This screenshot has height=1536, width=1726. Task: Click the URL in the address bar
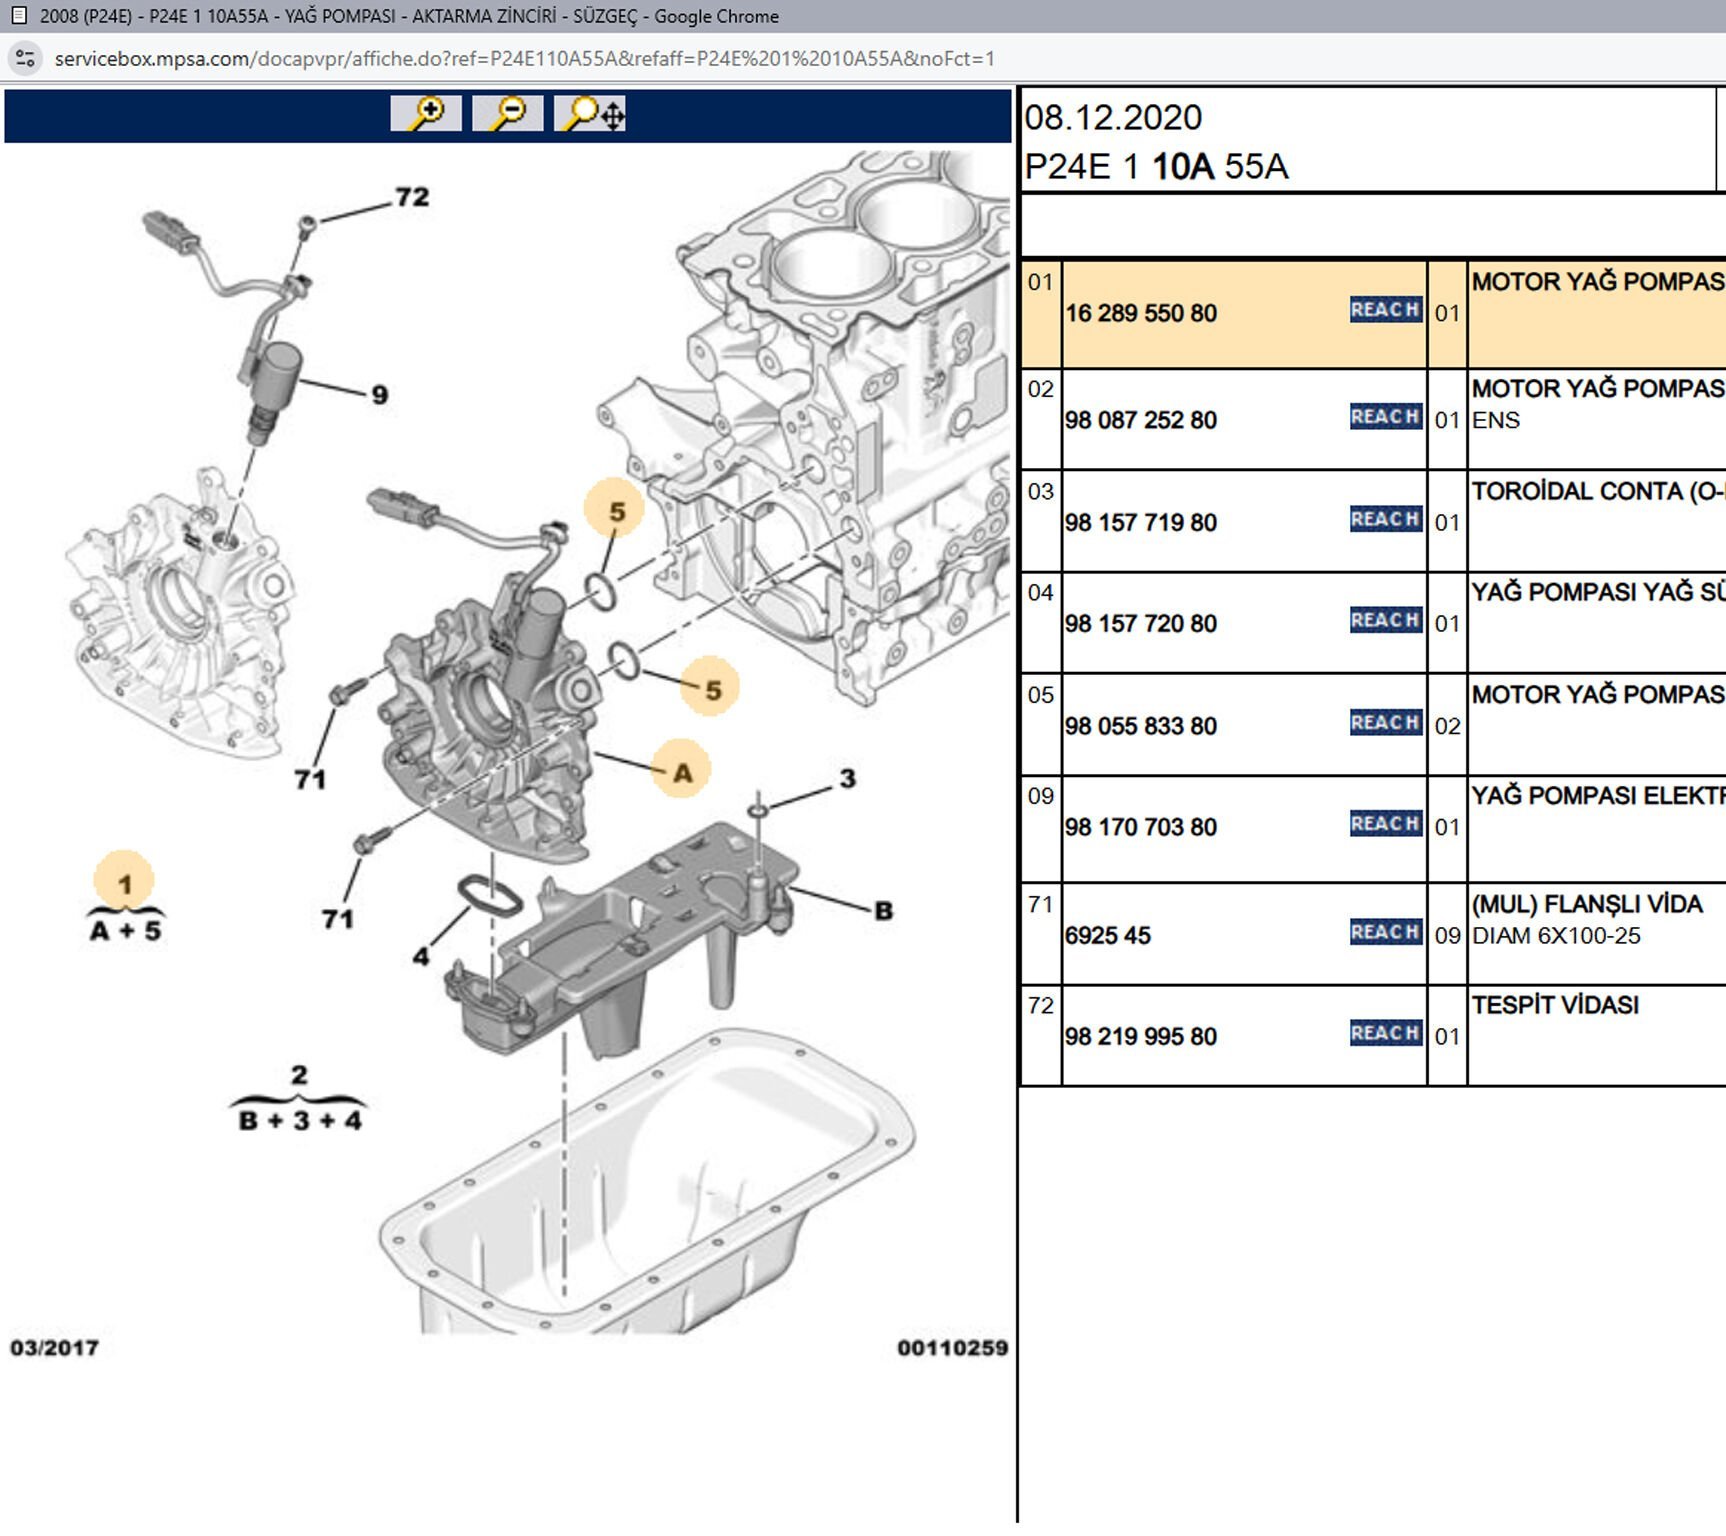[x=524, y=59]
